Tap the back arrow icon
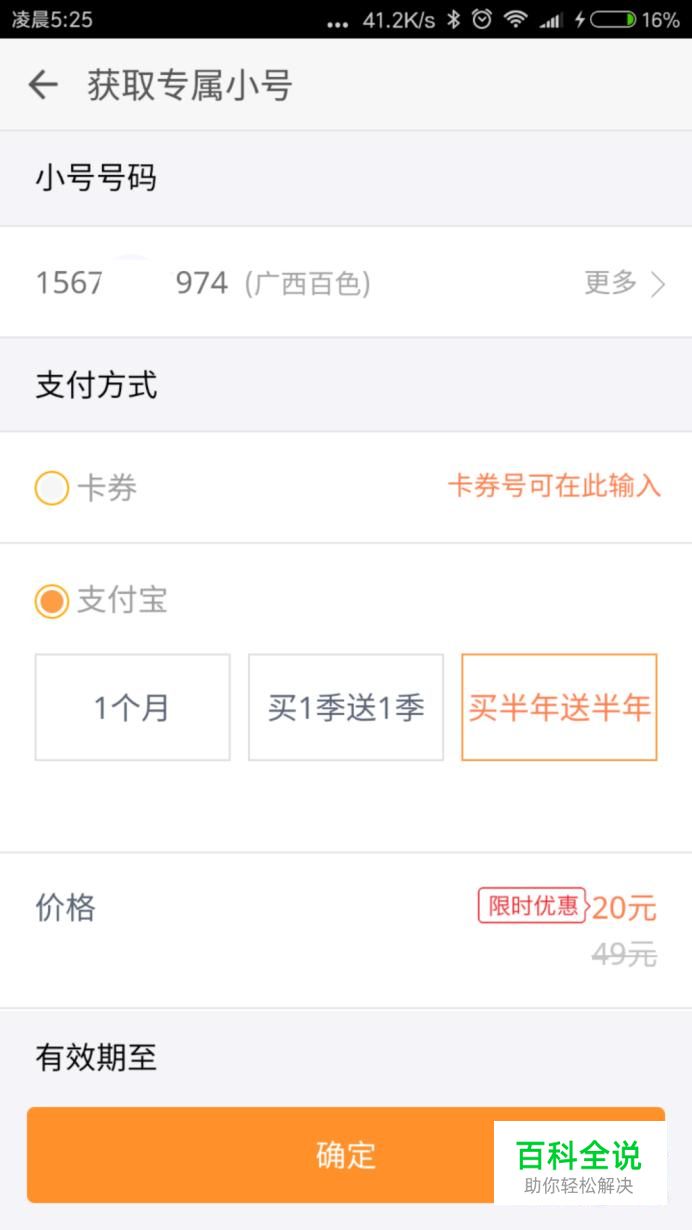The width and height of the screenshot is (692, 1230). click(x=43, y=85)
